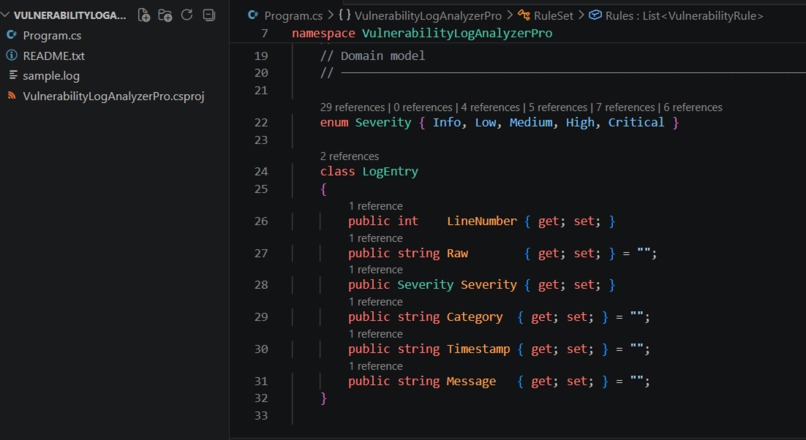Collapse all folders with the collapse icon
This screenshot has width=806, height=440.
pyautogui.click(x=209, y=15)
